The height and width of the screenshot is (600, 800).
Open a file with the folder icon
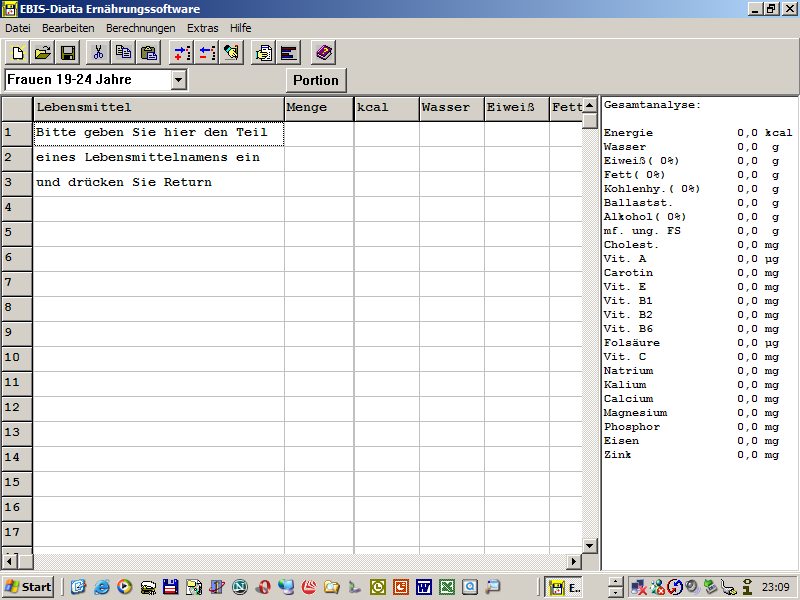[x=43, y=53]
